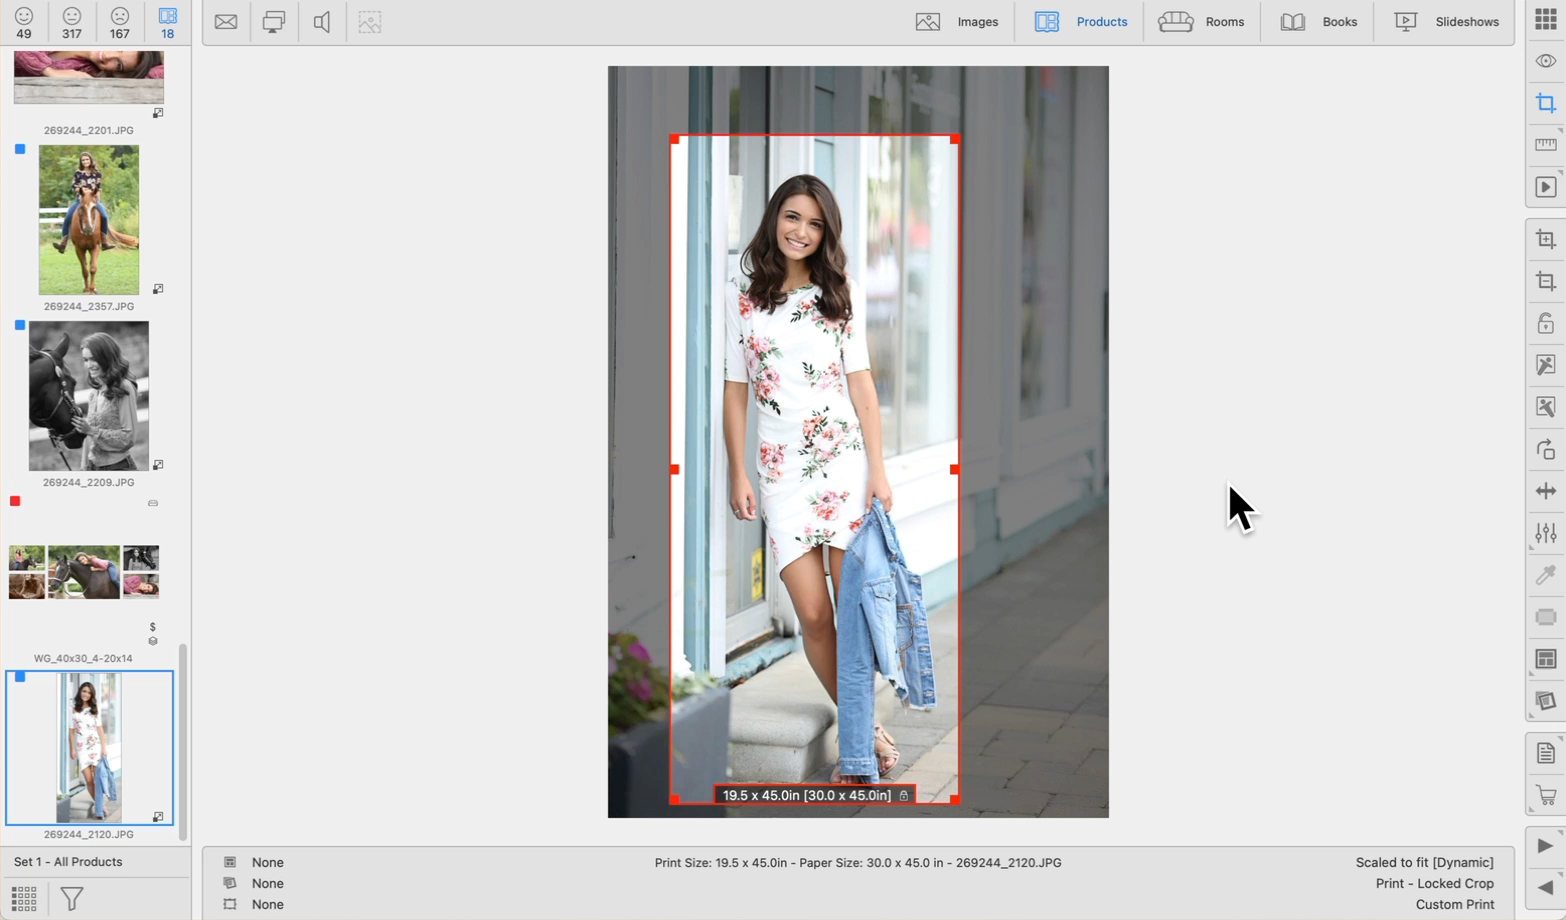The width and height of the screenshot is (1566, 920).
Task: Click the Print - Locked Crop label
Action: (x=1434, y=883)
